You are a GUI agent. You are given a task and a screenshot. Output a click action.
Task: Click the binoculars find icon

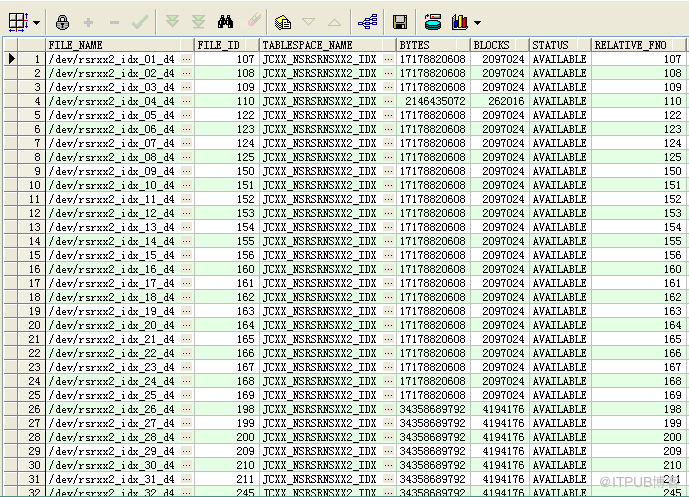(x=225, y=22)
